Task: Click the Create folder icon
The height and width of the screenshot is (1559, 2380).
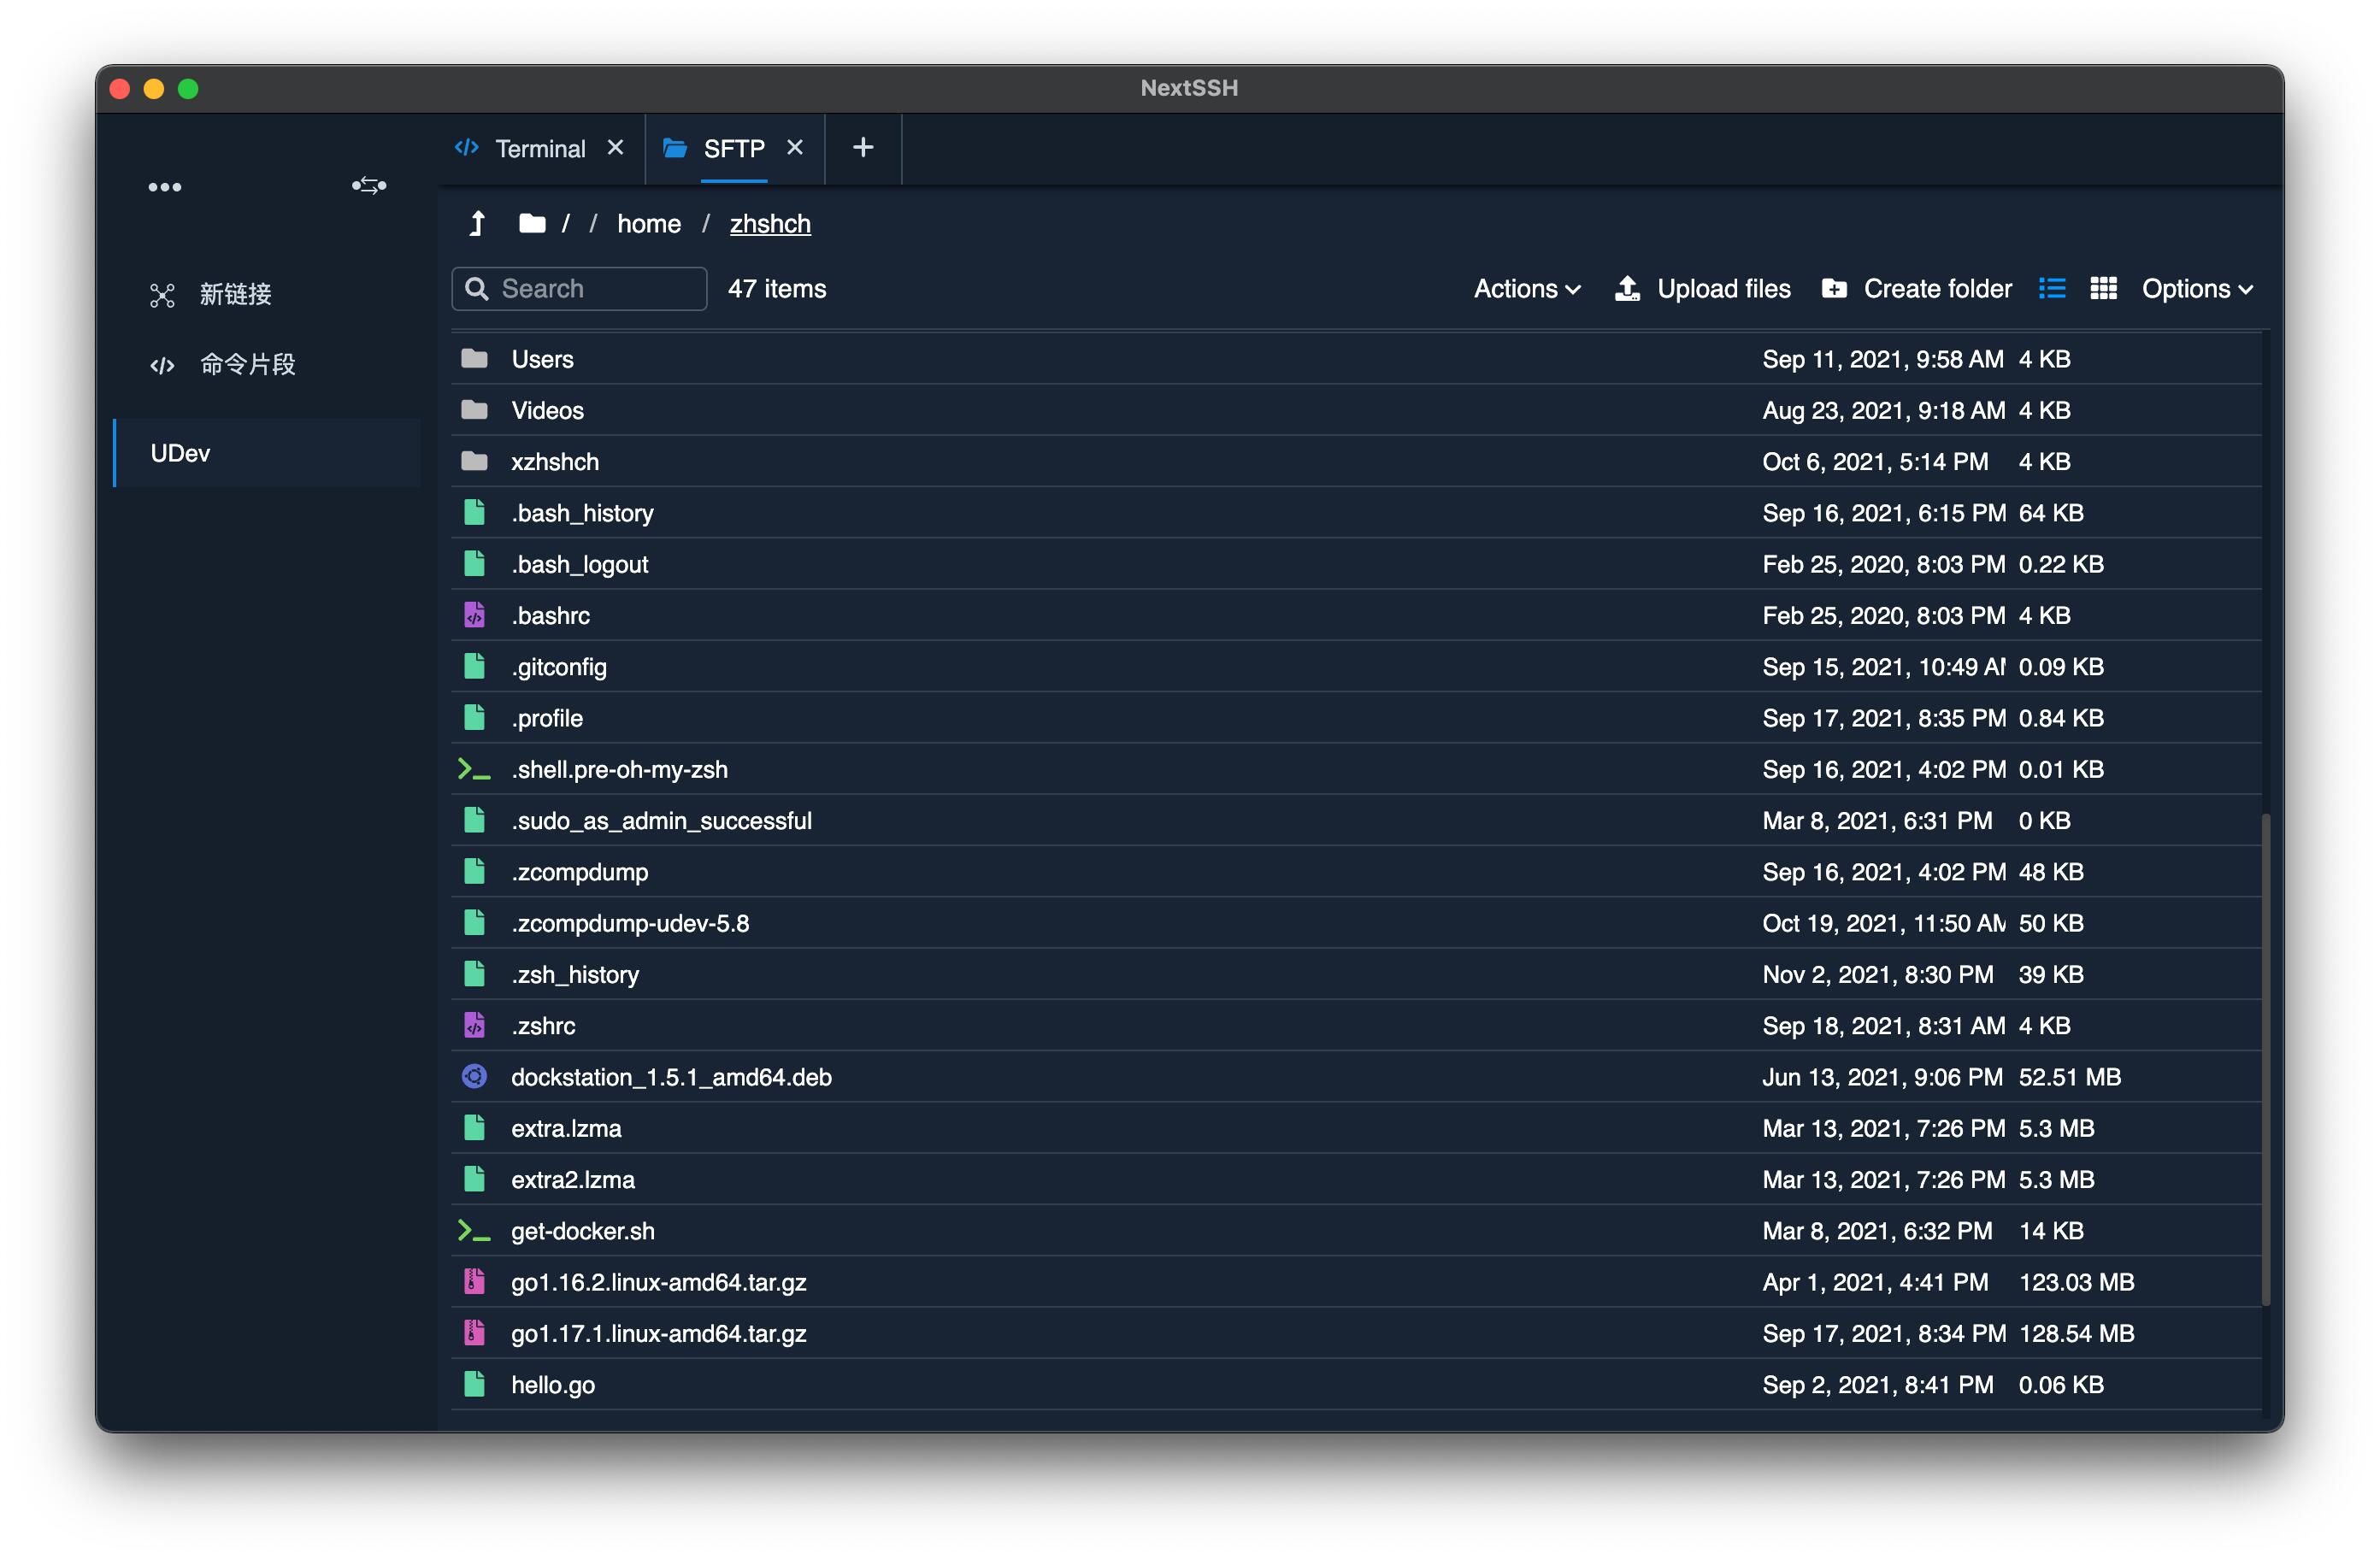Action: (x=1834, y=289)
